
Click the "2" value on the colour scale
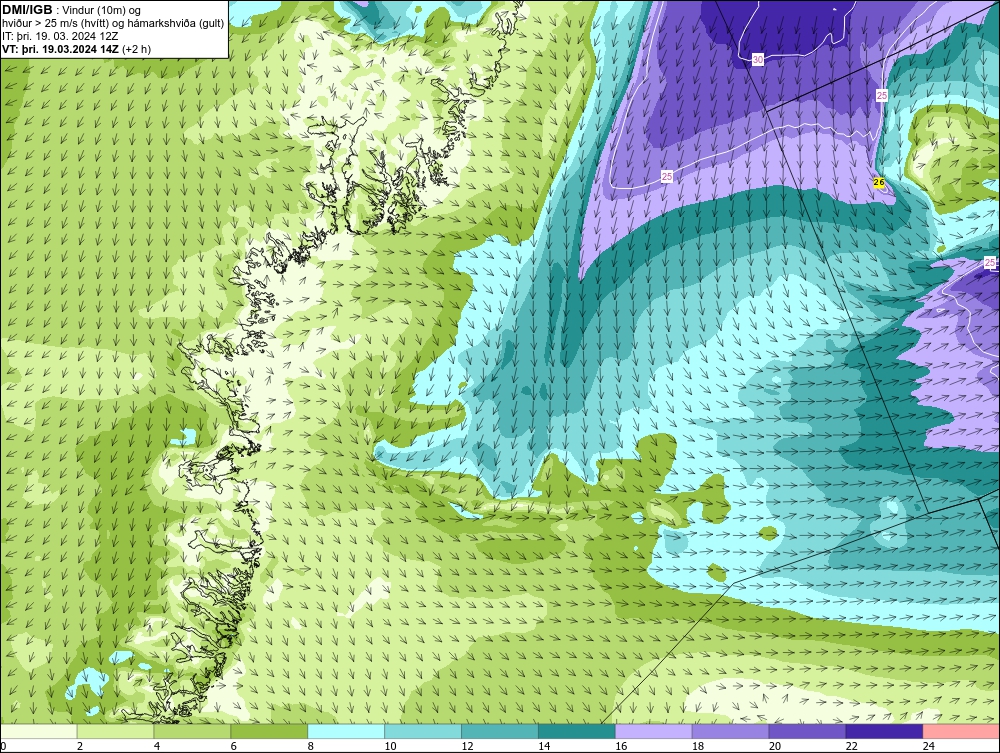tap(80, 746)
